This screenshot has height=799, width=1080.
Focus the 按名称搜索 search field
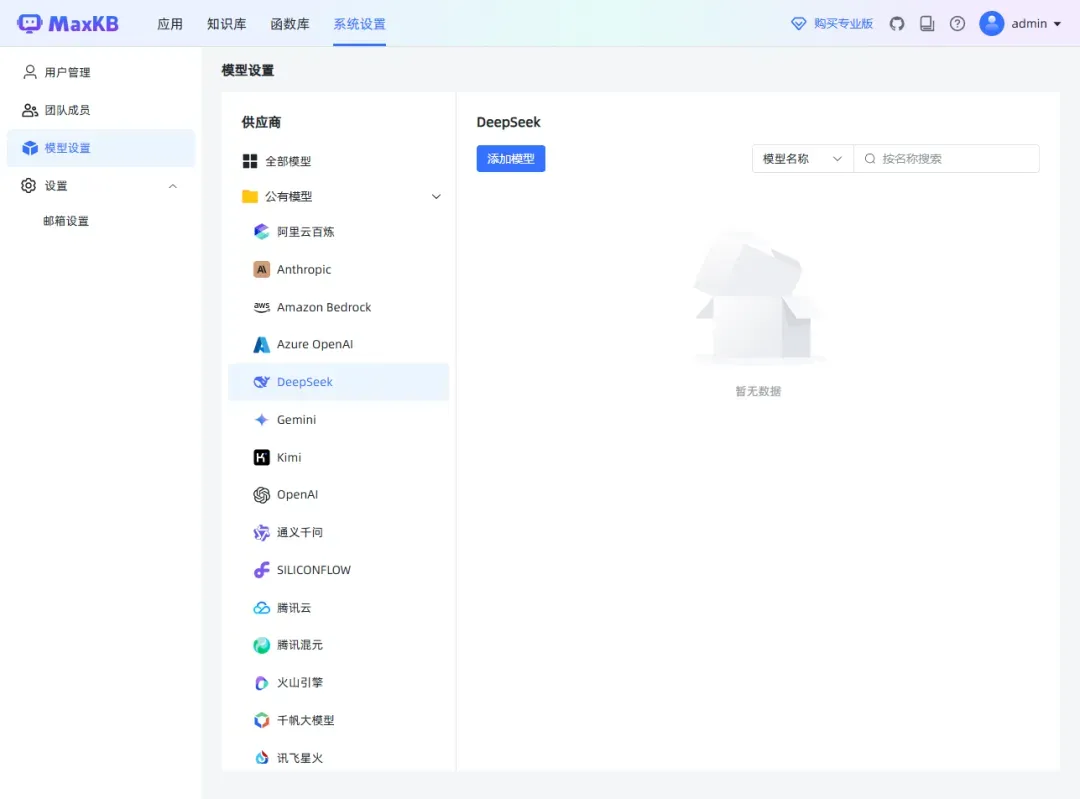point(955,159)
